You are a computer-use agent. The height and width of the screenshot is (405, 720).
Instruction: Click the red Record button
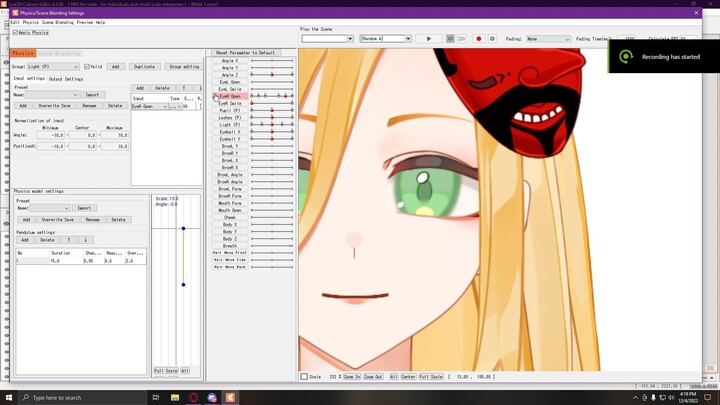(478, 39)
